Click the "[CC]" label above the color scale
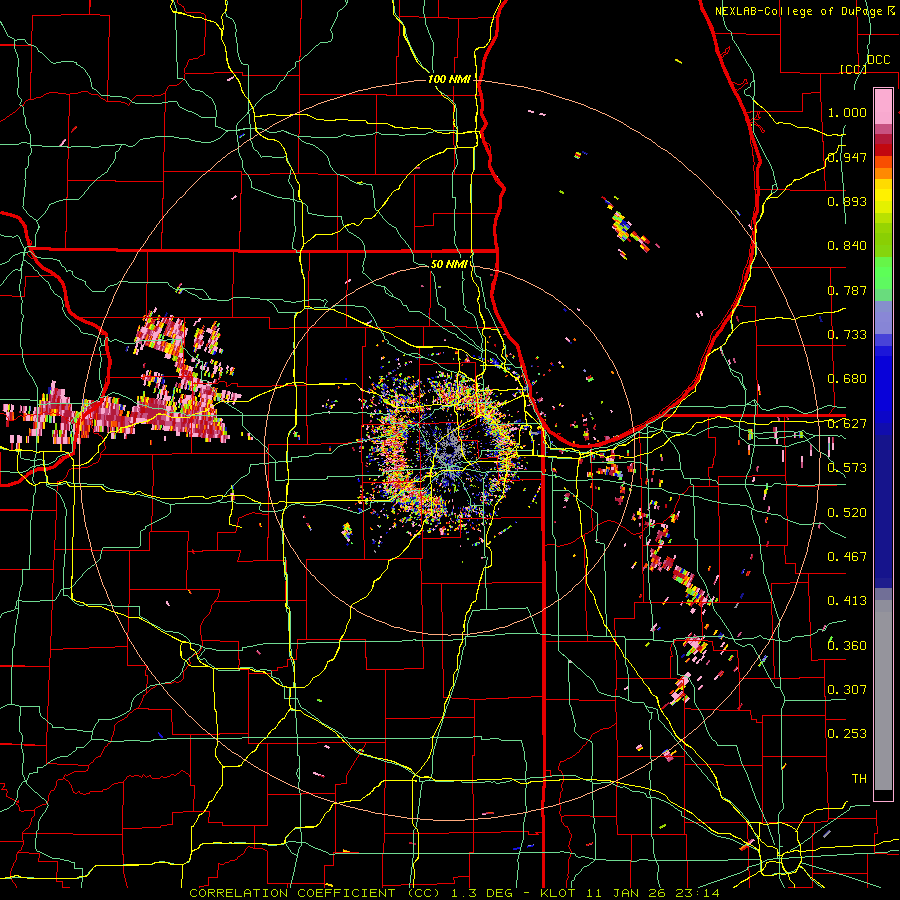 coord(852,69)
